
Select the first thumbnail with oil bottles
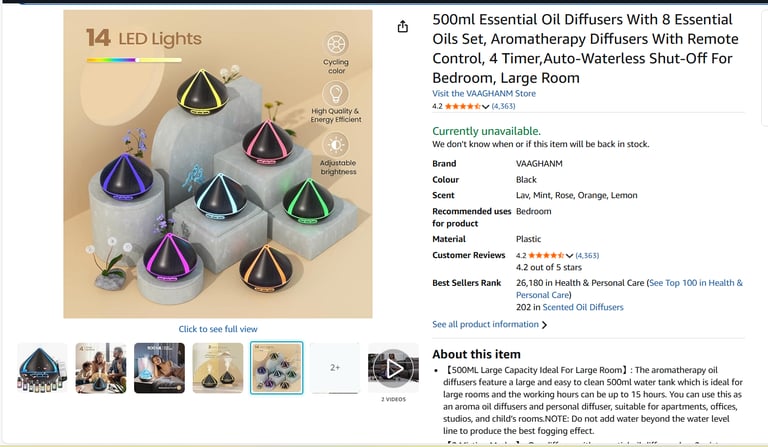(x=42, y=368)
